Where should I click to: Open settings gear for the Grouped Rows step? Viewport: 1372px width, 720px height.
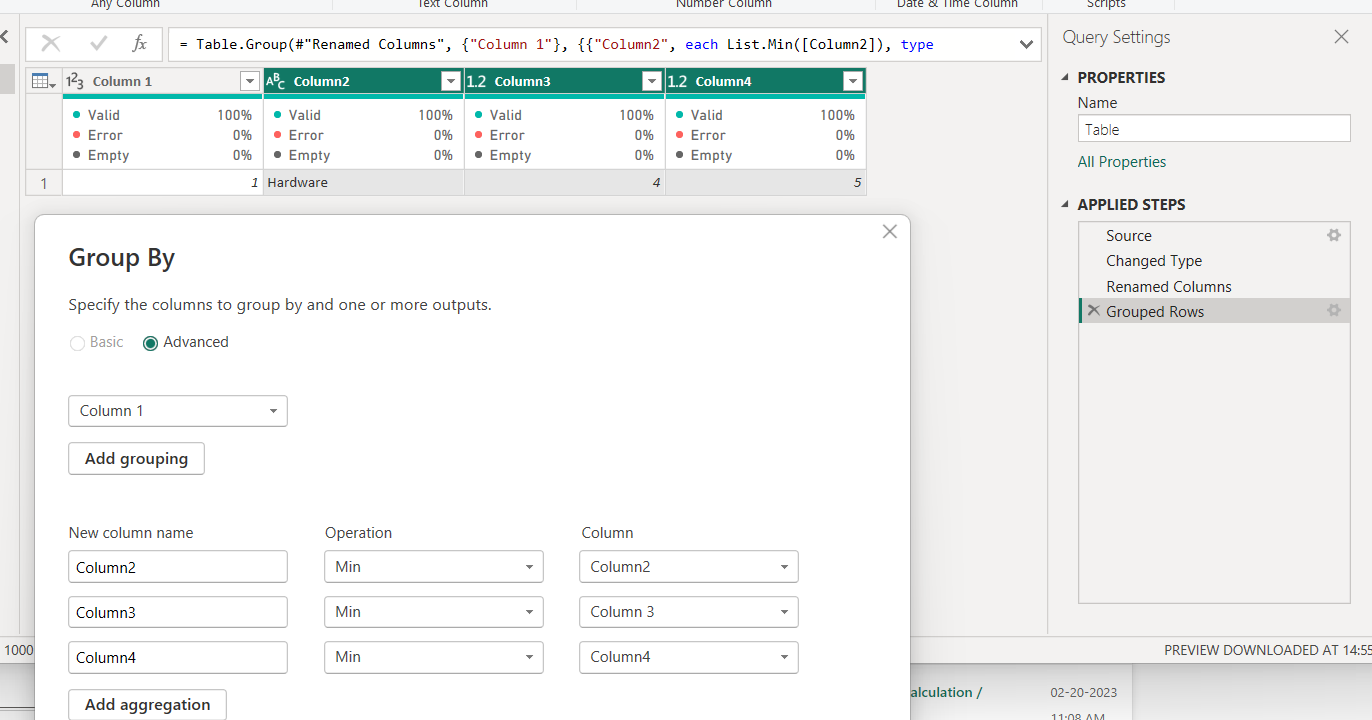click(1333, 311)
